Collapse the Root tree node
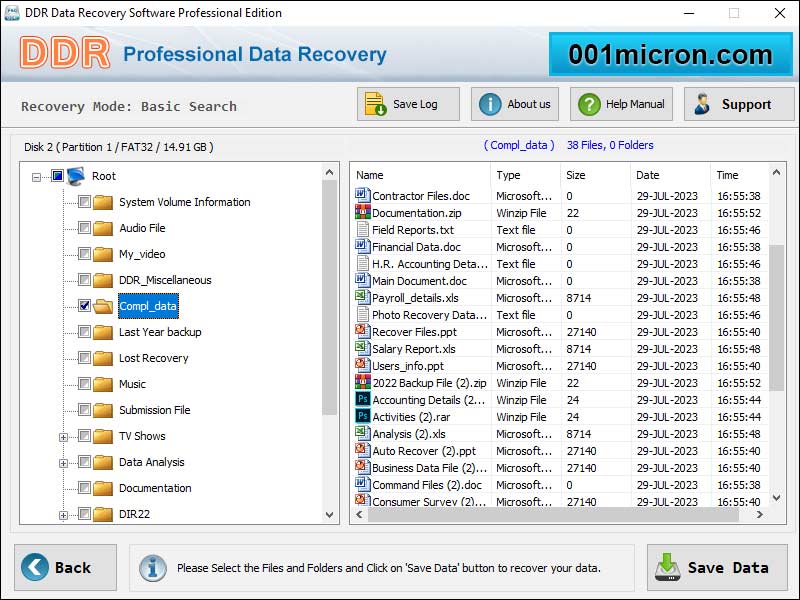Viewport: 800px width, 600px height. [36, 176]
